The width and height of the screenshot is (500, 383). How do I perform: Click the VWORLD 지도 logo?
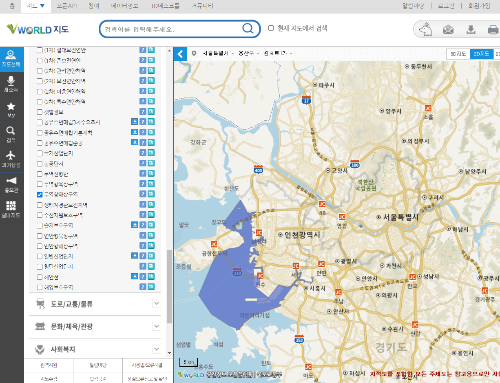coord(38,29)
